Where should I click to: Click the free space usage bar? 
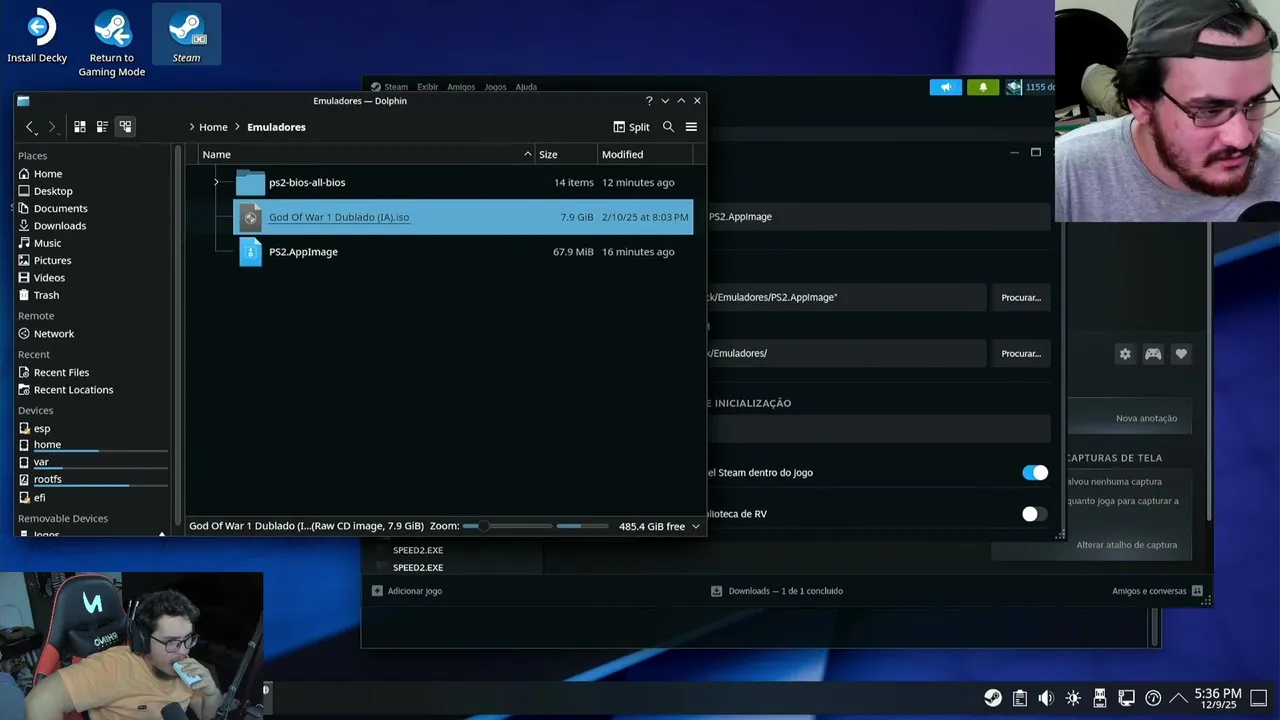pos(582,526)
